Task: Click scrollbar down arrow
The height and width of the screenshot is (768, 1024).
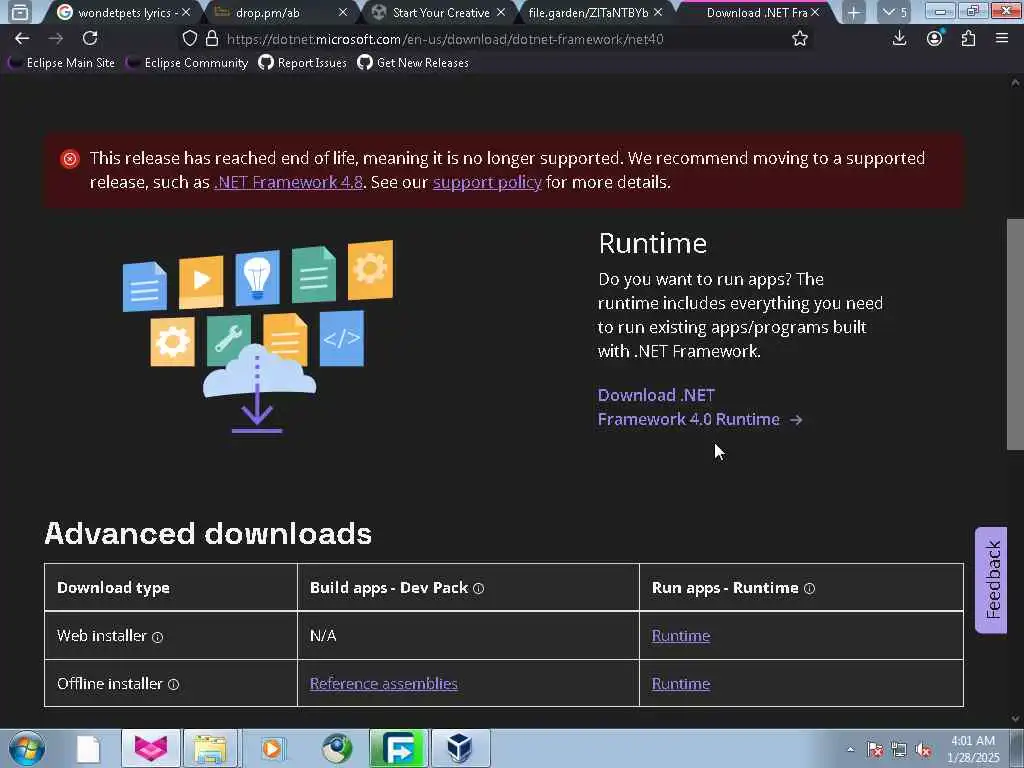Action: coord(1015,719)
